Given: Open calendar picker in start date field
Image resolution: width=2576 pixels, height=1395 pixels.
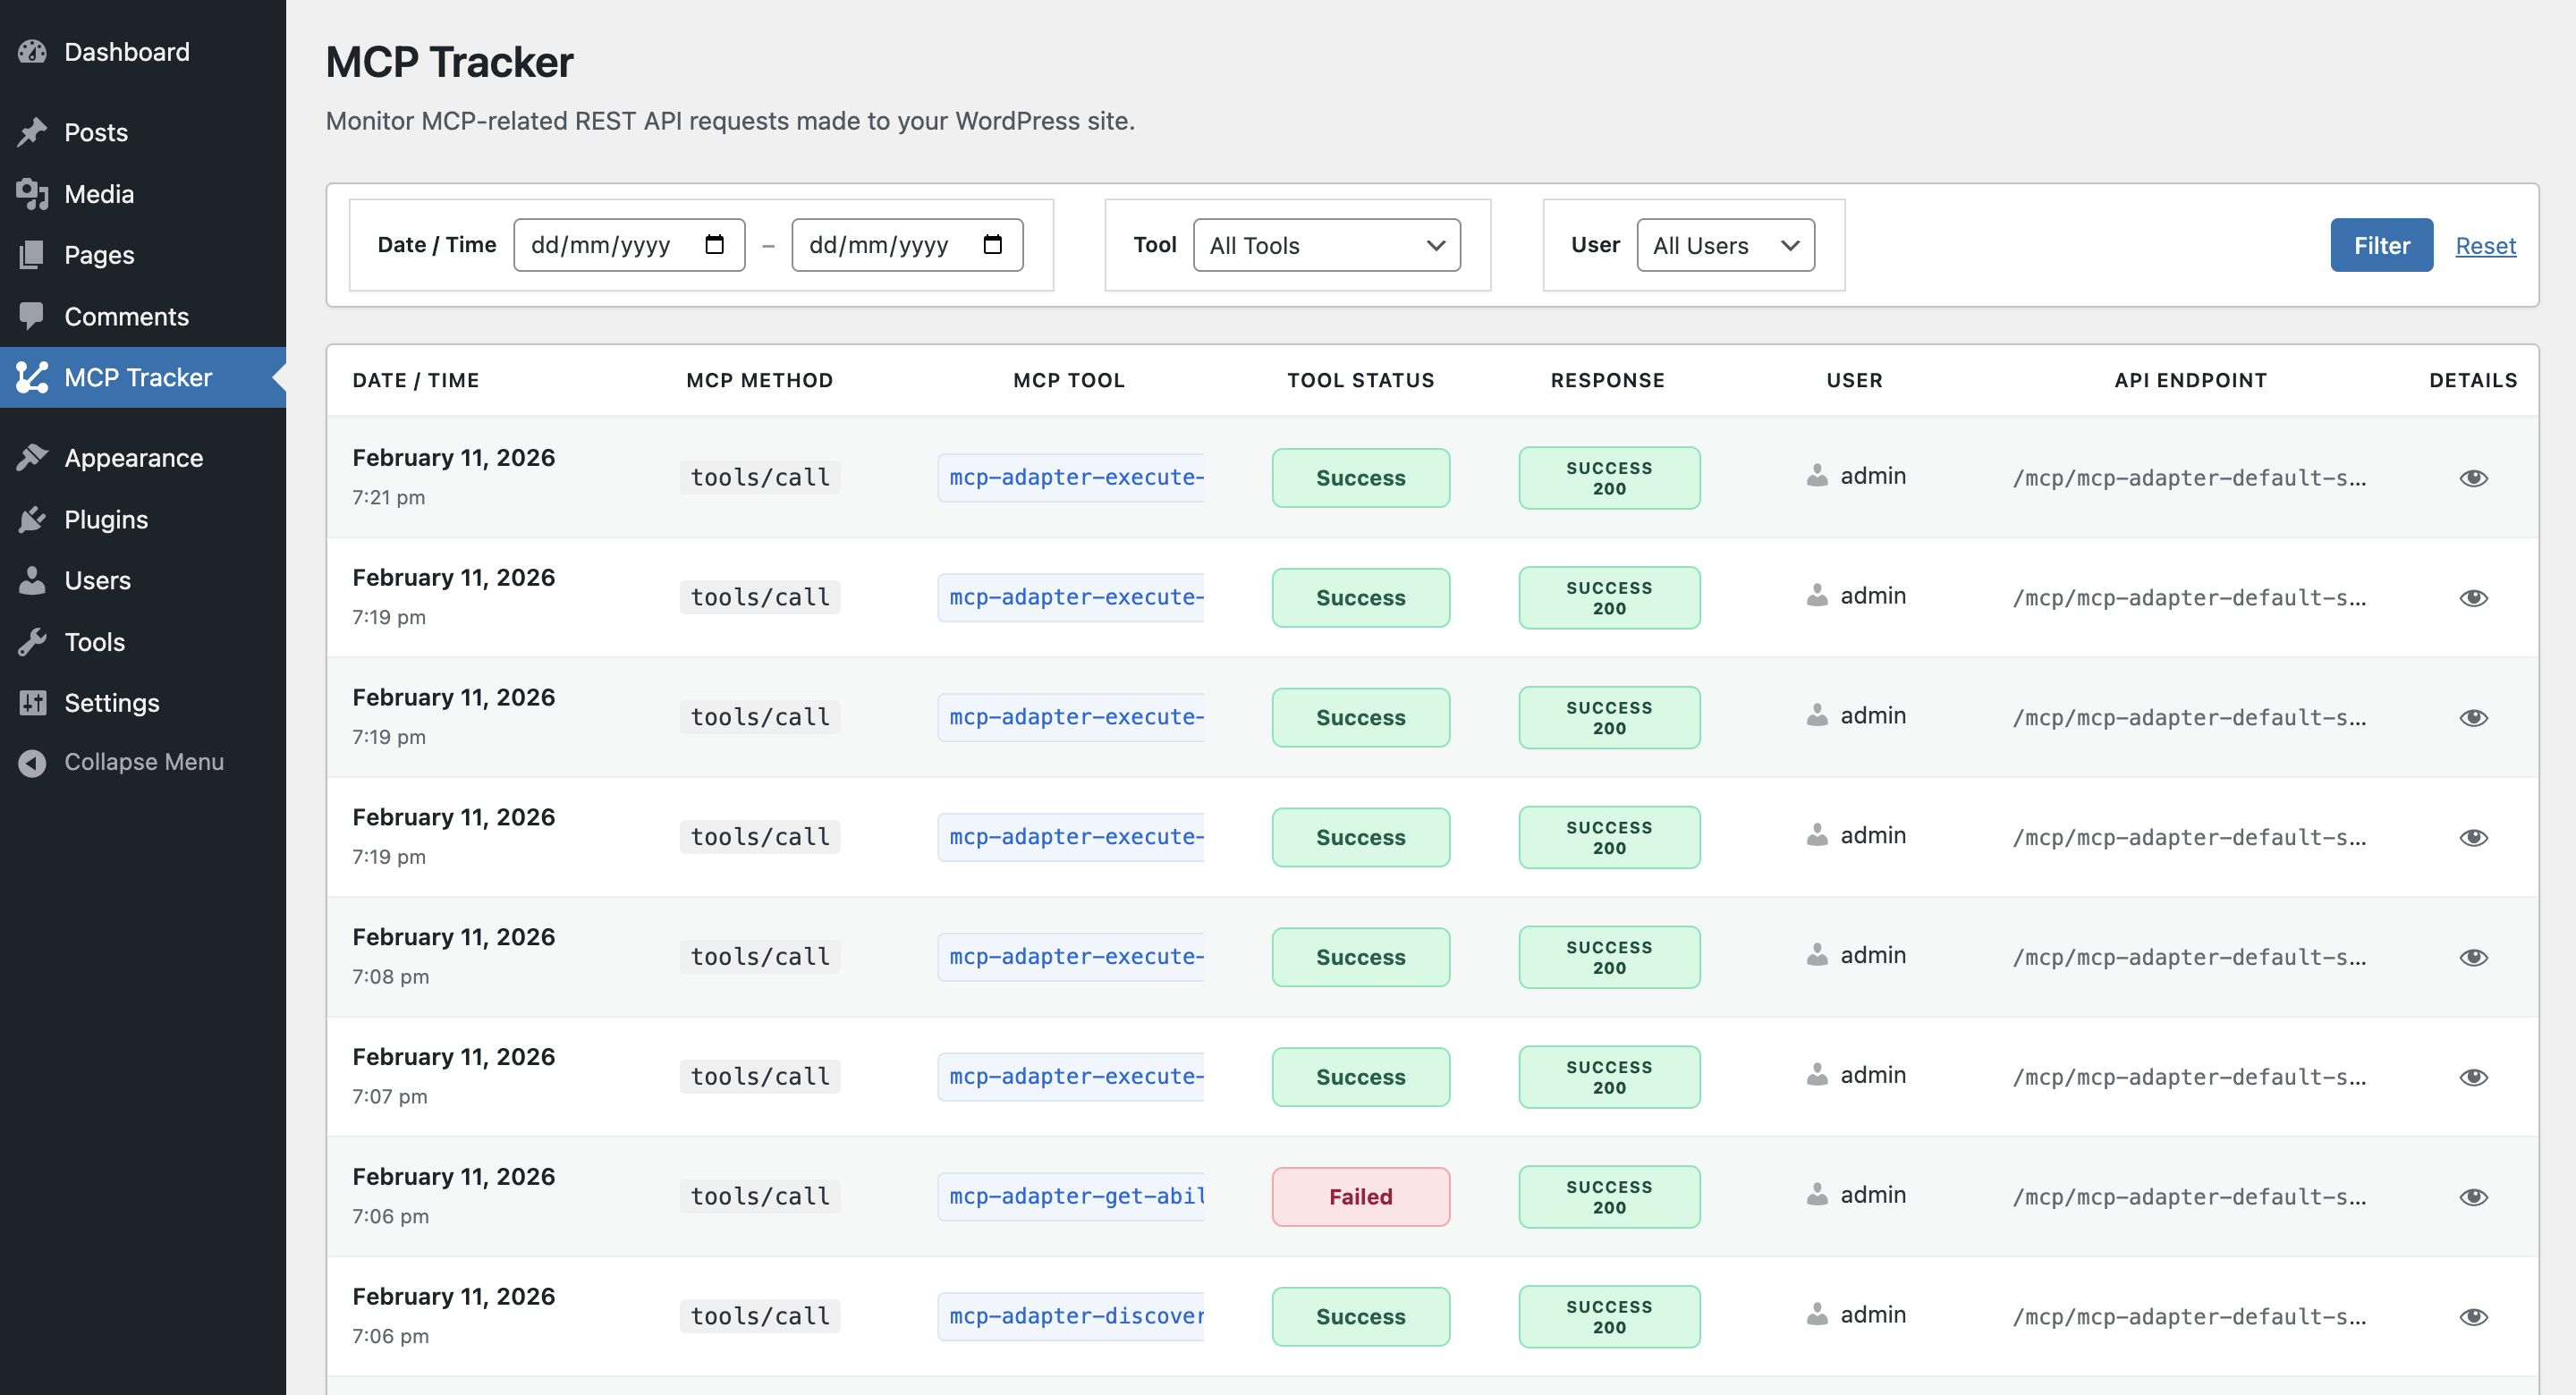Looking at the screenshot, I should tap(714, 245).
